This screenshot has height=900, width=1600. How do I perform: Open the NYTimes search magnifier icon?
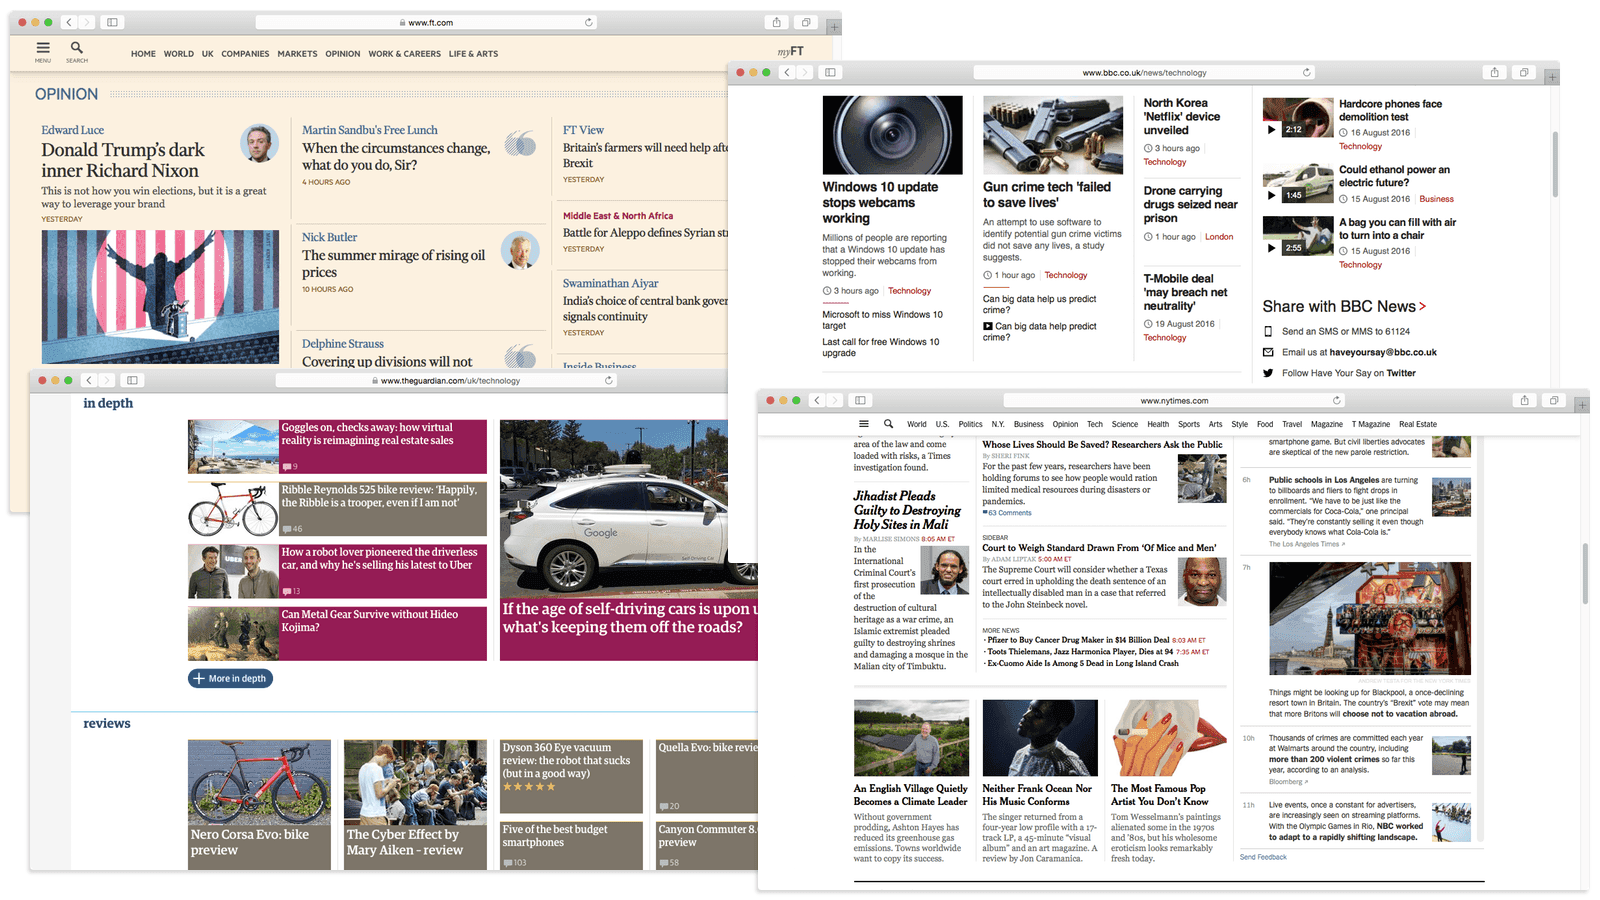(x=888, y=423)
